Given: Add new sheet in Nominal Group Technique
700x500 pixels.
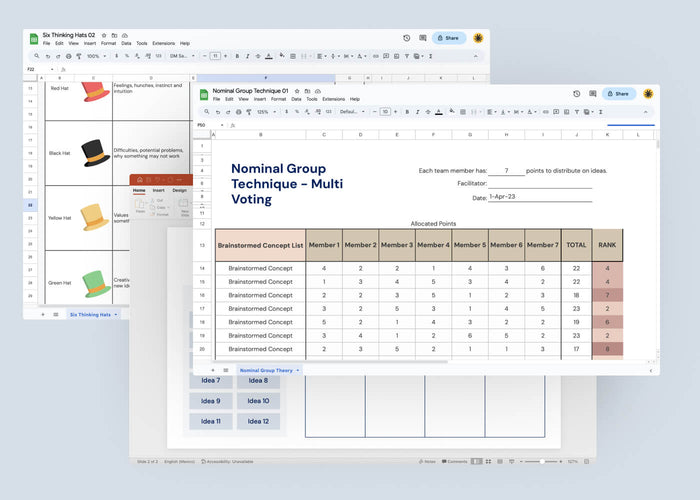Looking at the screenshot, I should pyautogui.click(x=212, y=370).
